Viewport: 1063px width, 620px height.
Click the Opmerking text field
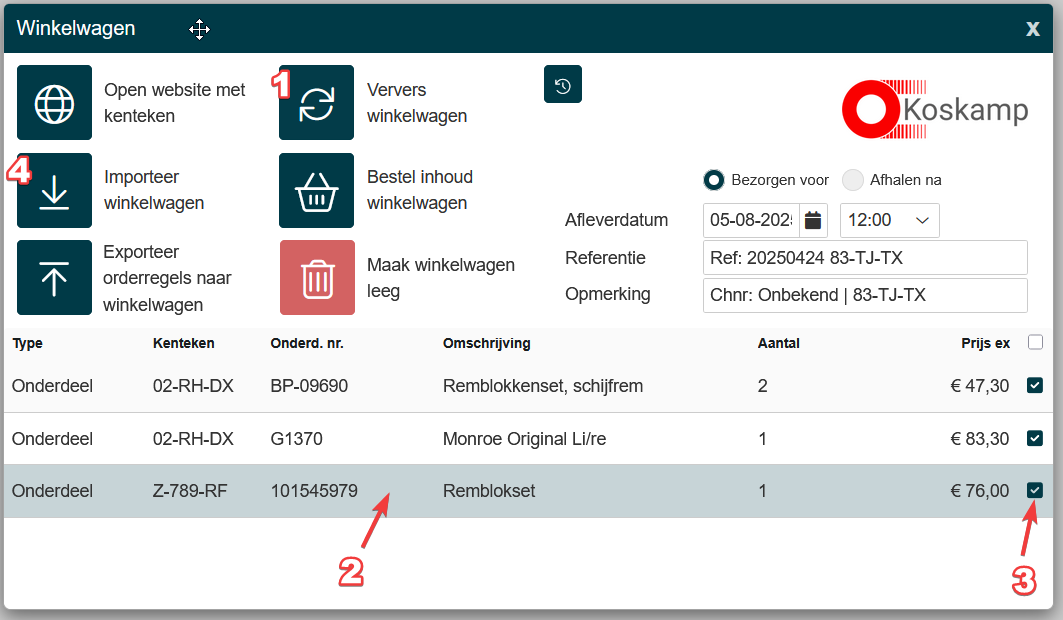(x=864, y=296)
